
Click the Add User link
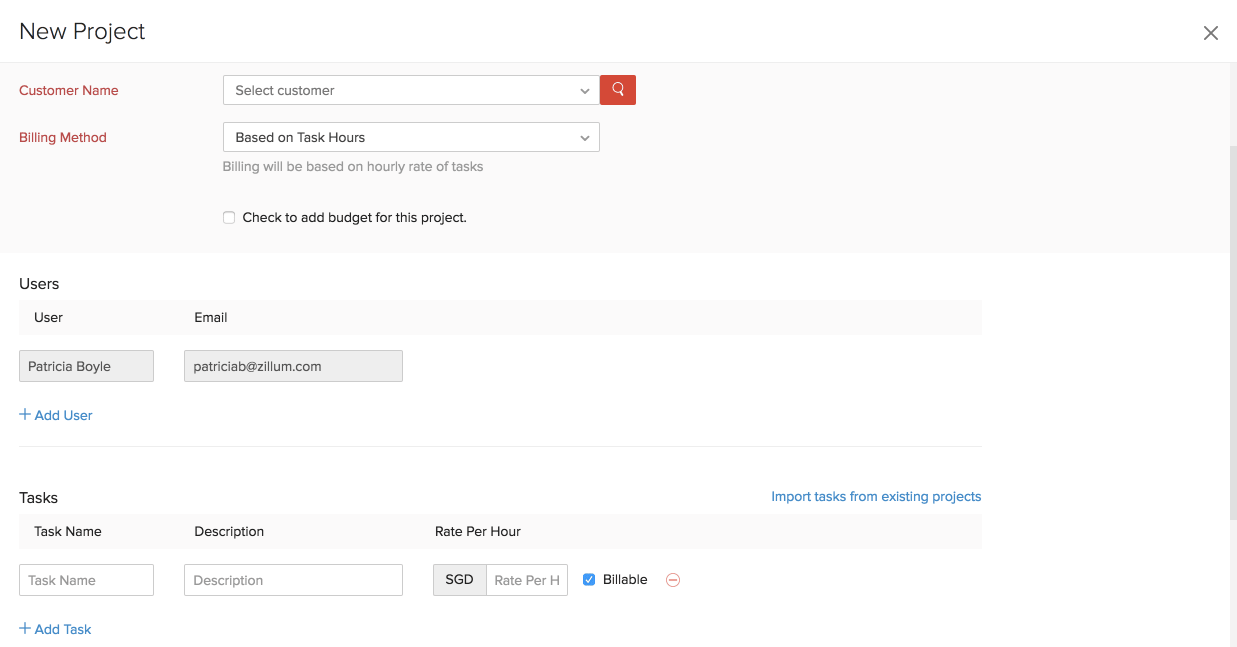pyautogui.click(x=63, y=415)
